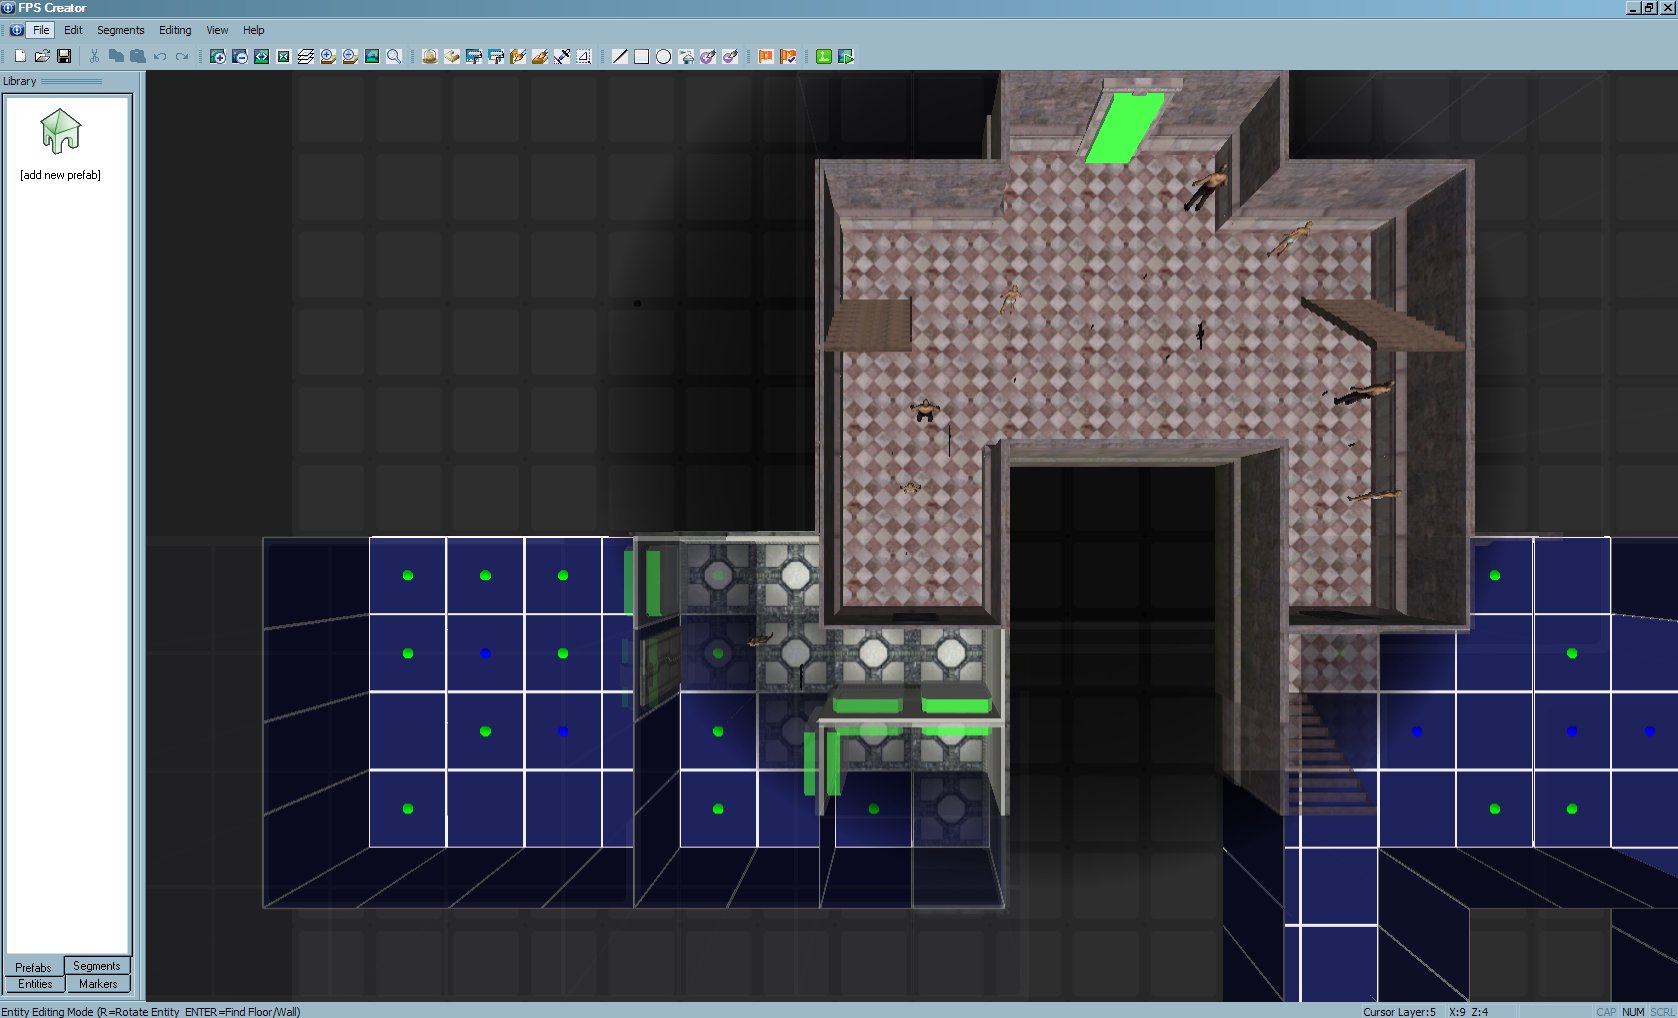The height and width of the screenshot is (1018, 1678).
Task: Move down a layer with minus-layer icon
Action: (350, 56)
